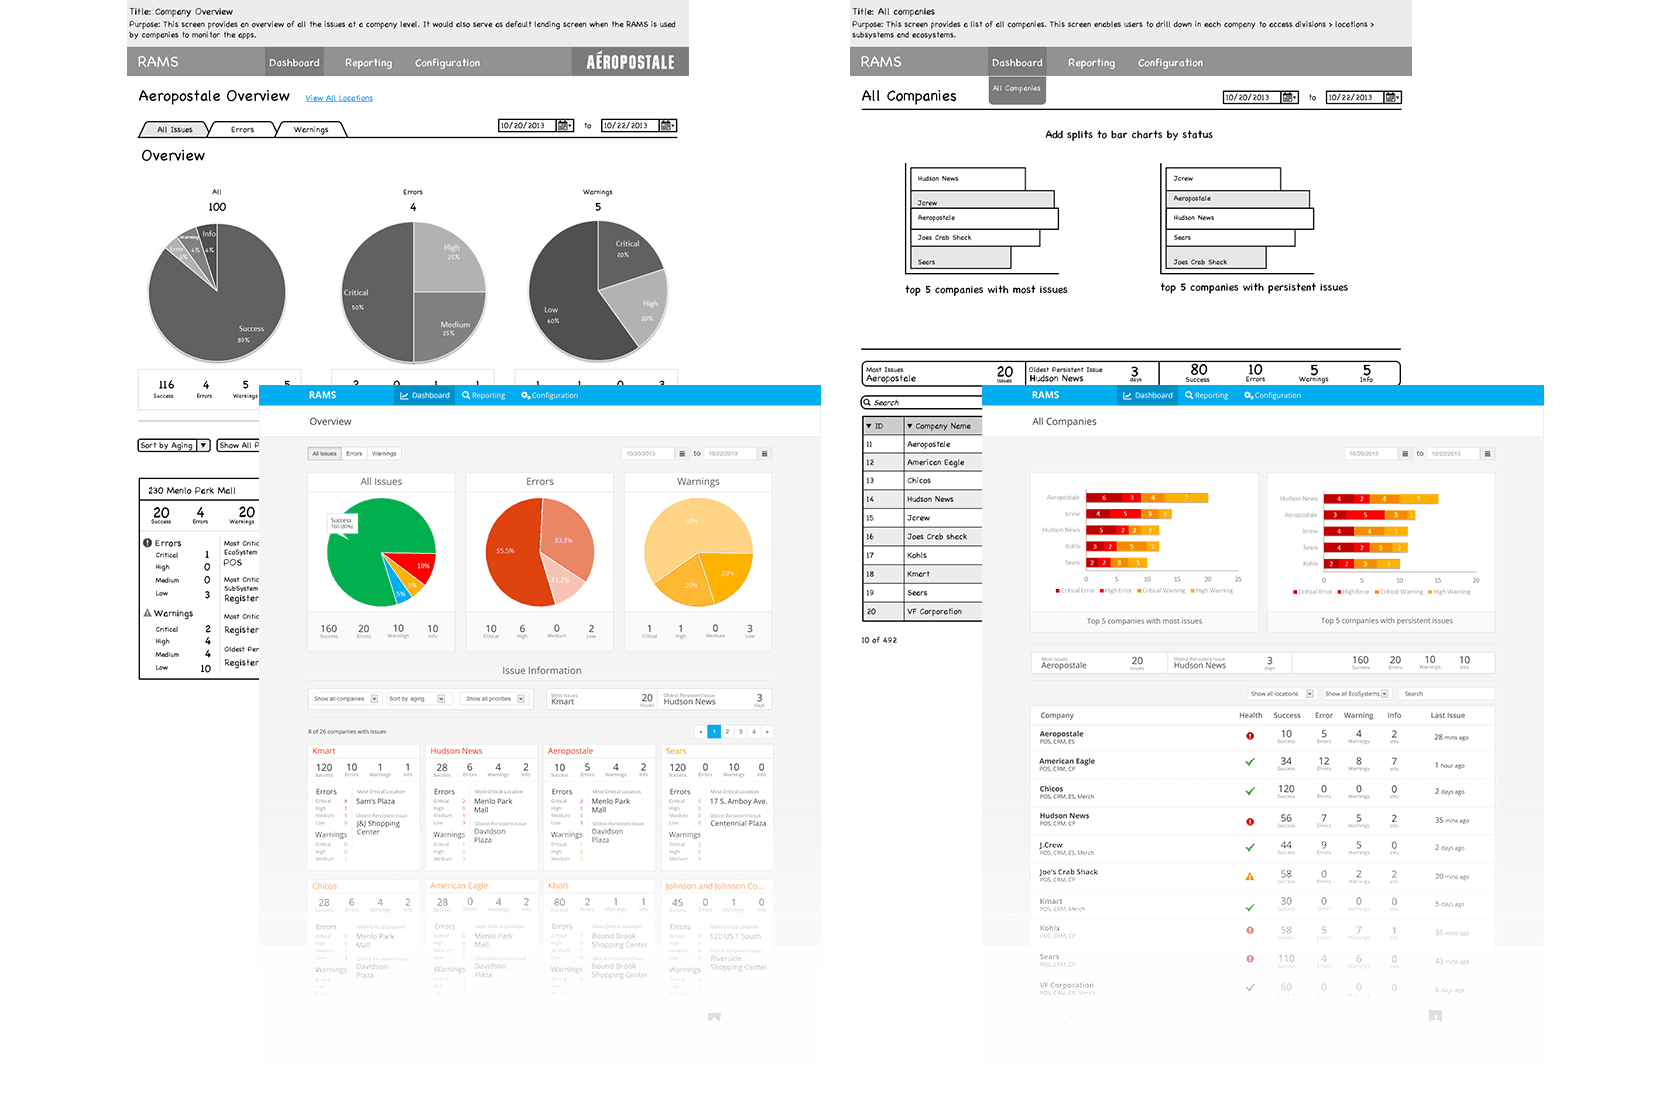Click High Warning legend swatch in persistent issues chart
The height and width of the screenshot is (1096, 1671).
(x=1430, y=592)
